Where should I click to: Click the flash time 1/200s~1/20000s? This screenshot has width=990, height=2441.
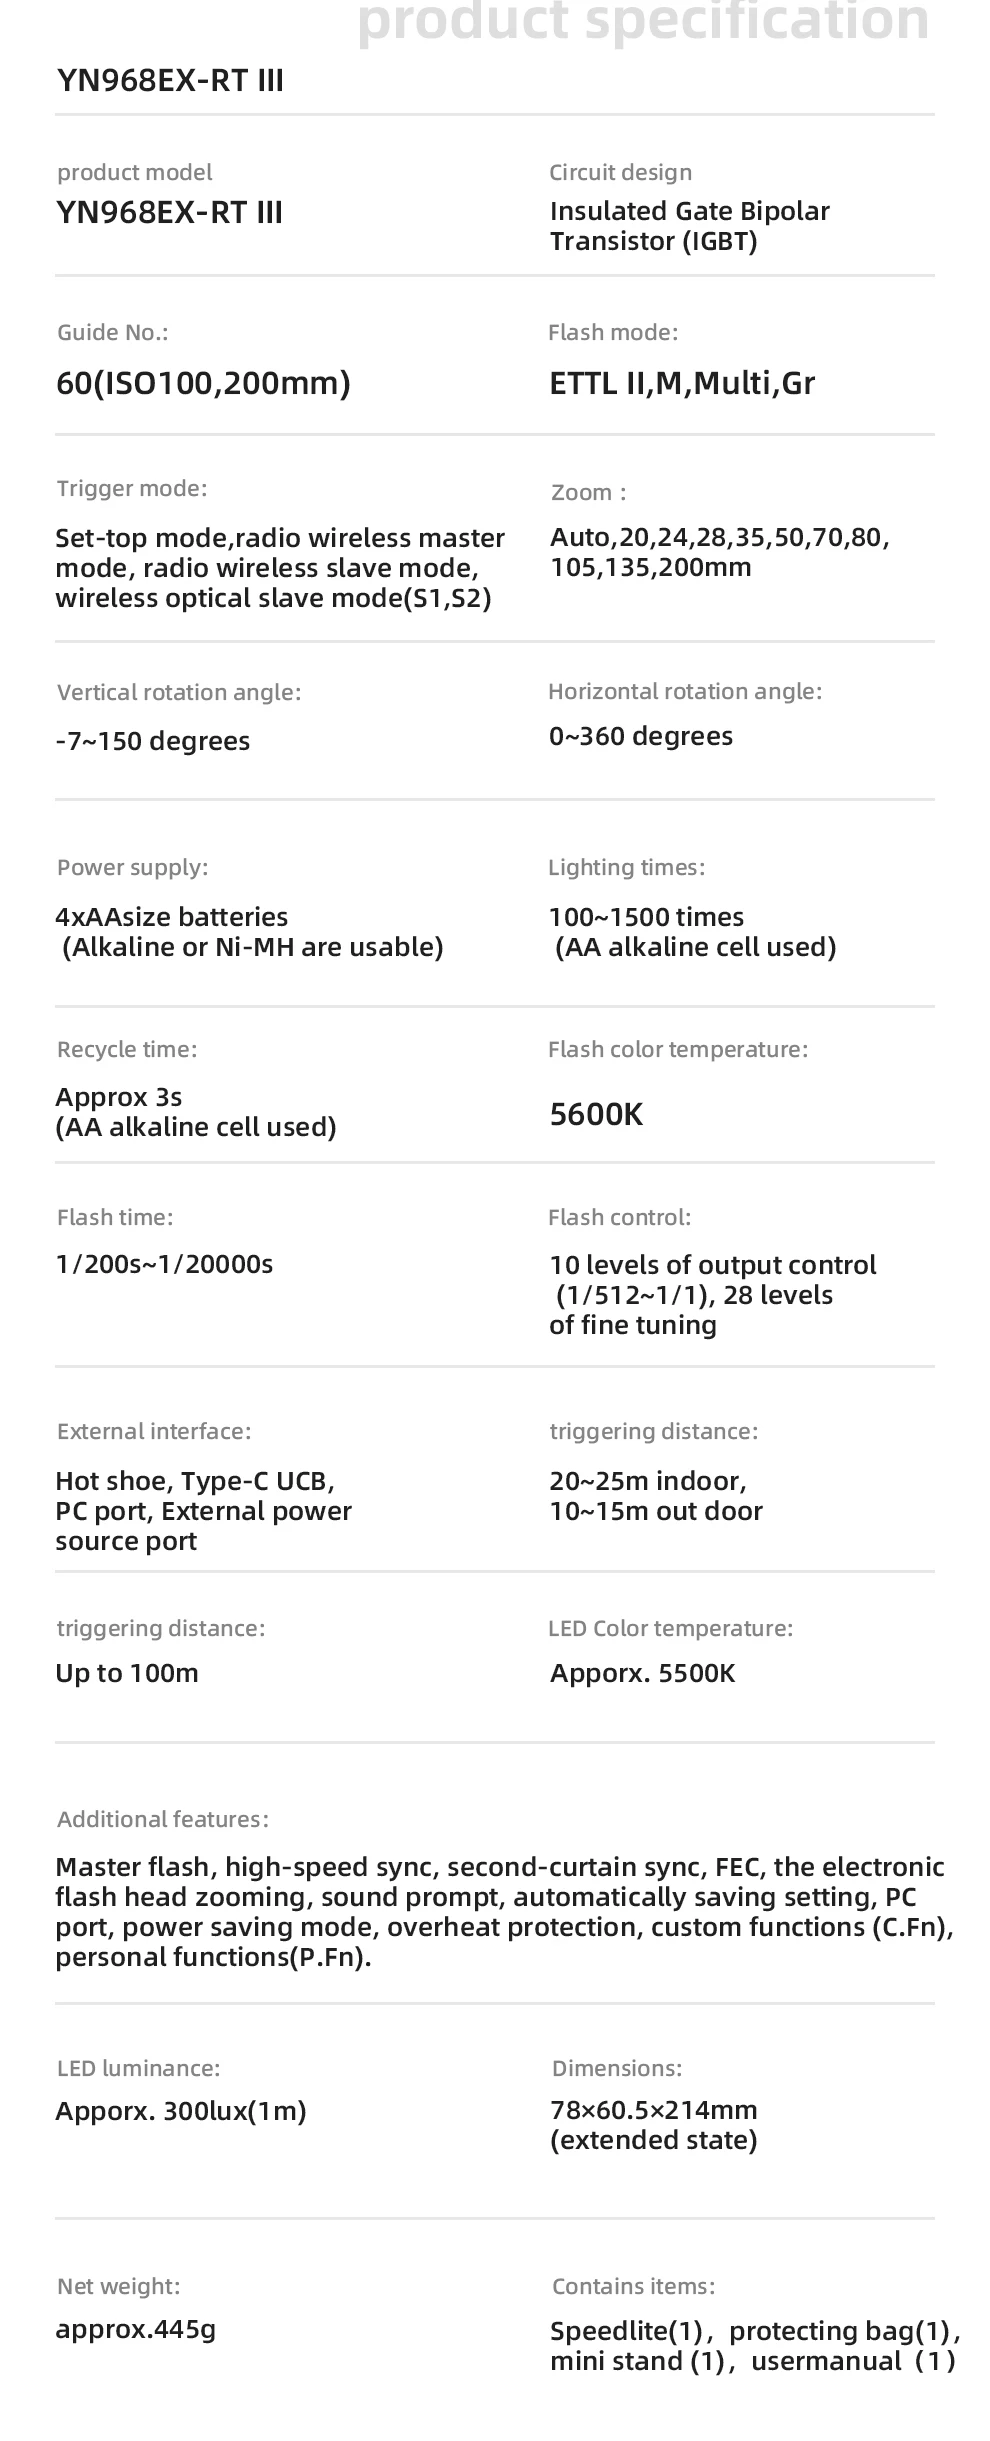coord(165,1264)
